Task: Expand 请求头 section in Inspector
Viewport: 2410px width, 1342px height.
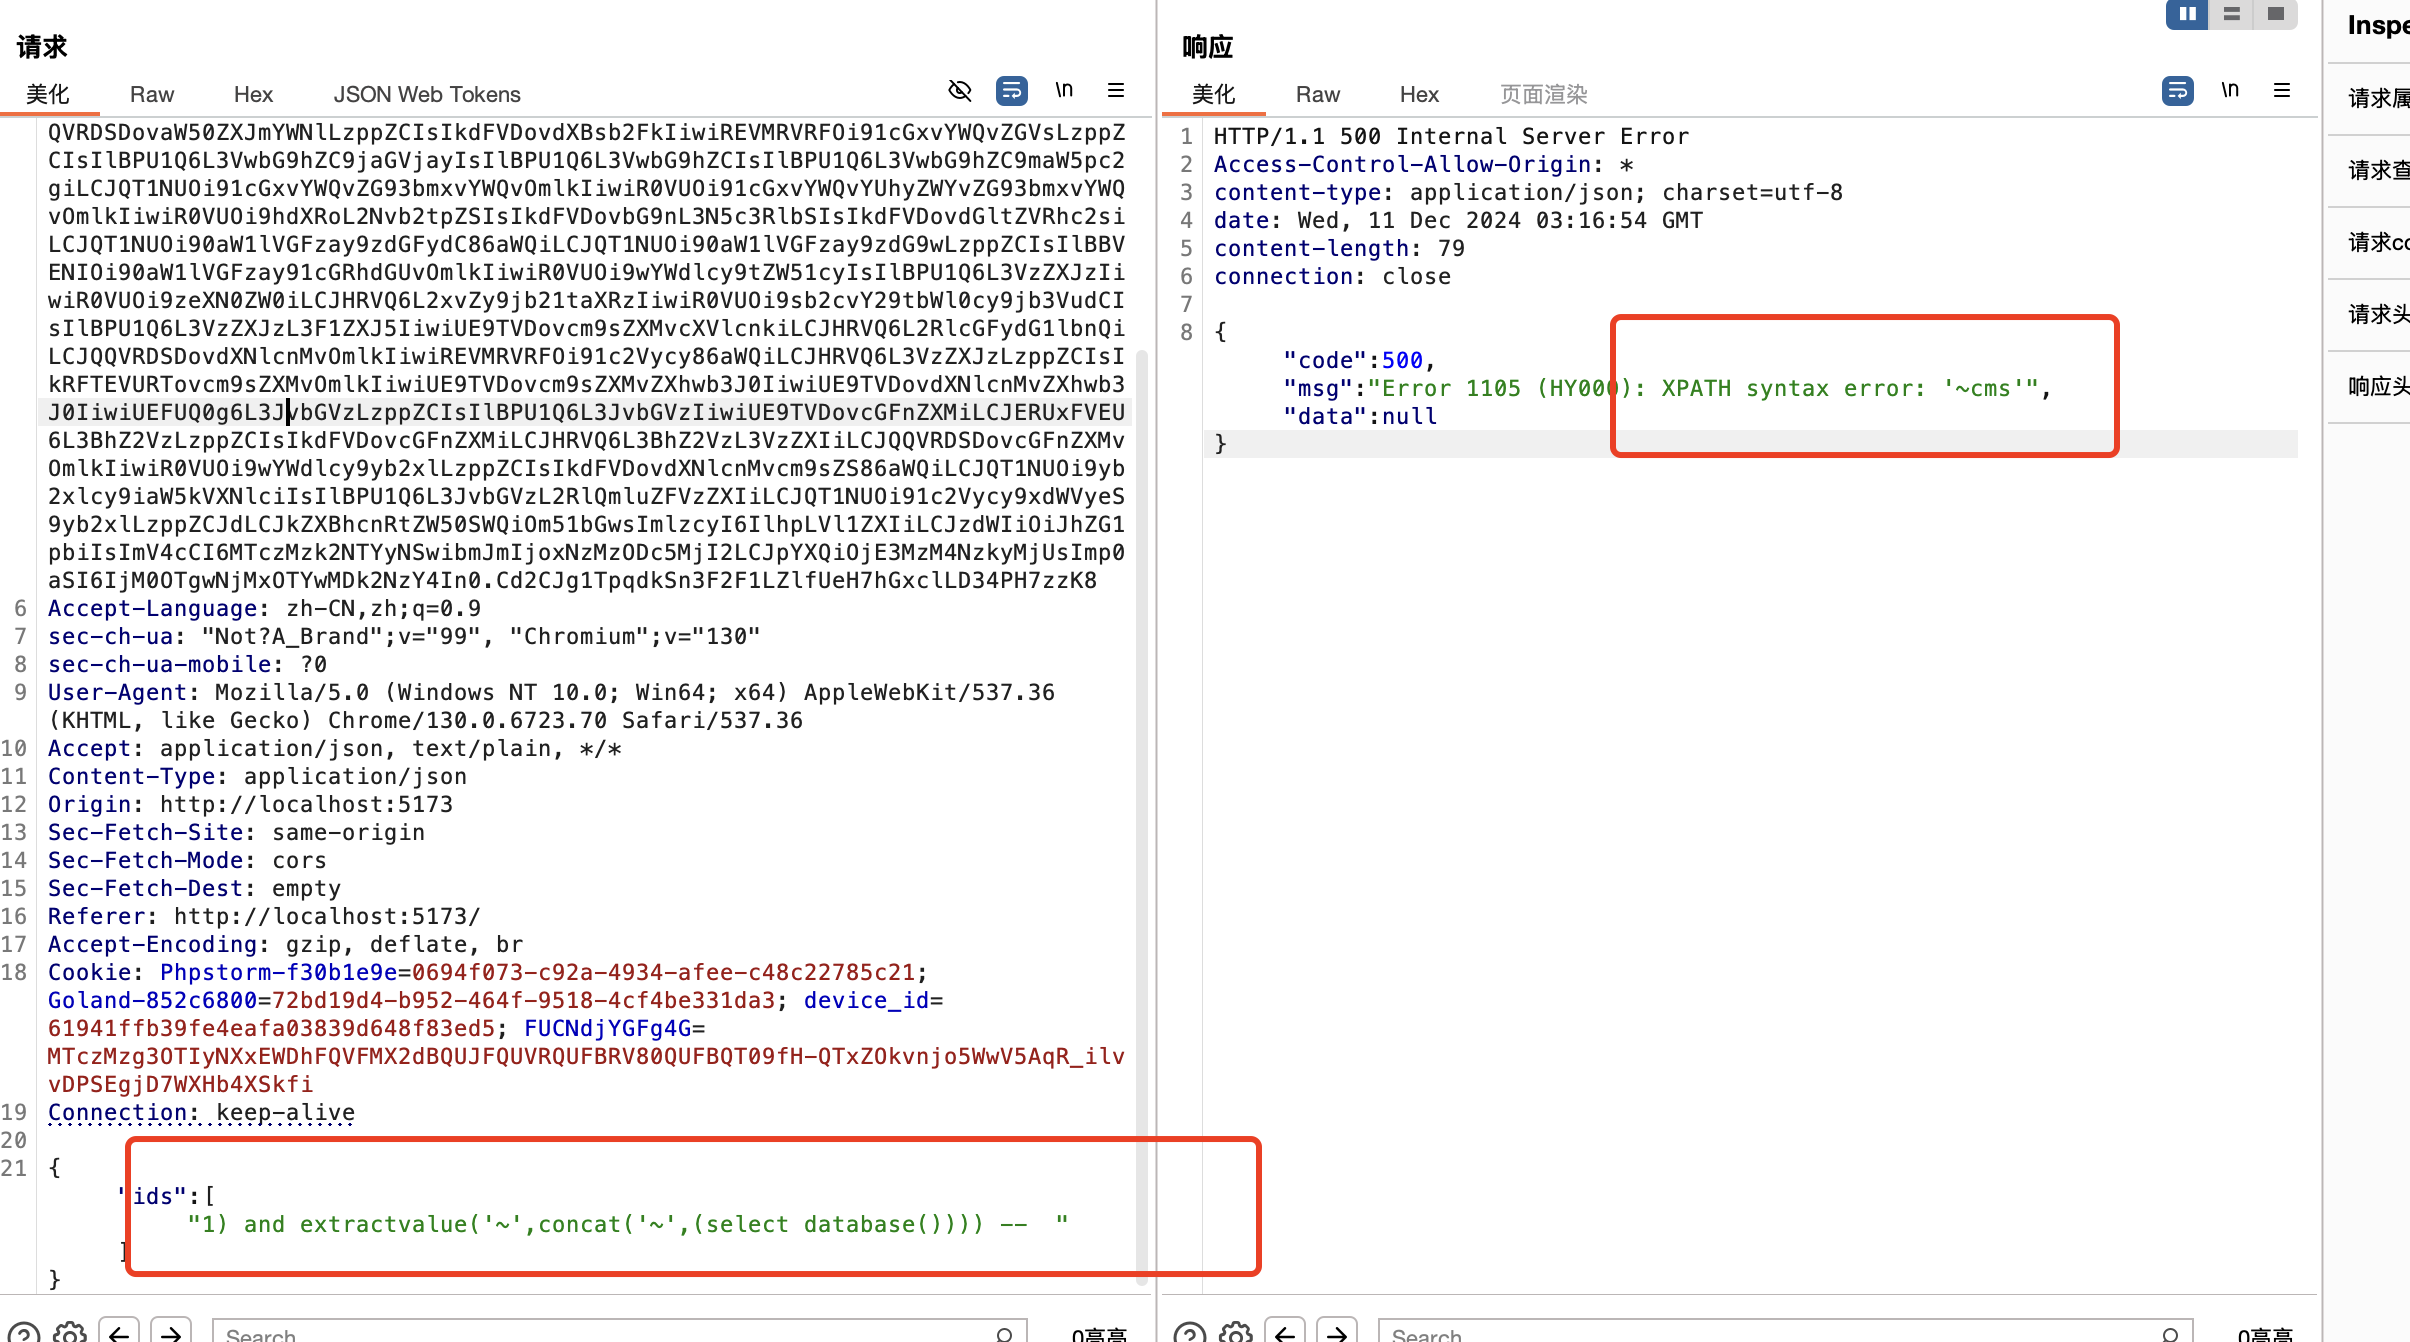Action: [2378, 314]
